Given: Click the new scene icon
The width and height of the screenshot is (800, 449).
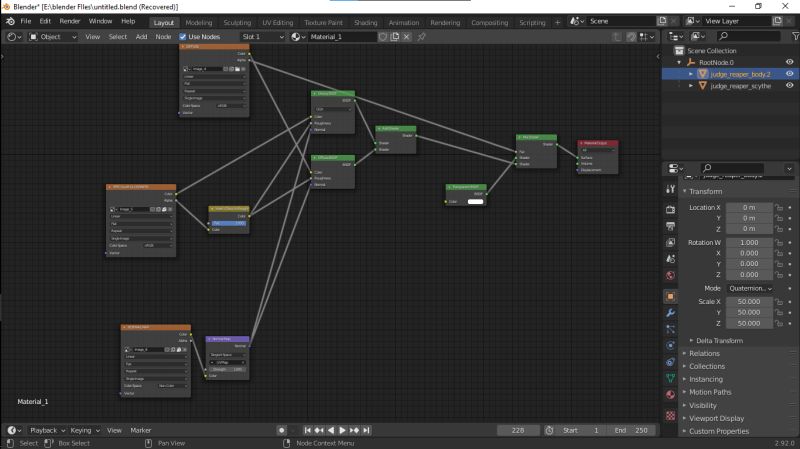Looking at the screenshot, I should (x=662, y=21).
